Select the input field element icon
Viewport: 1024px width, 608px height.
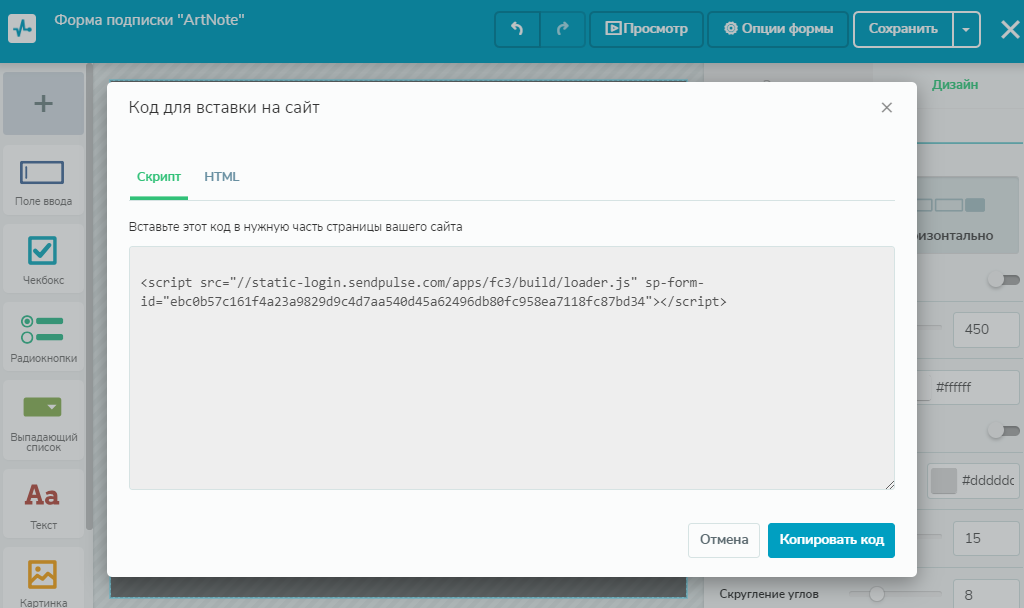coord(43,172)
